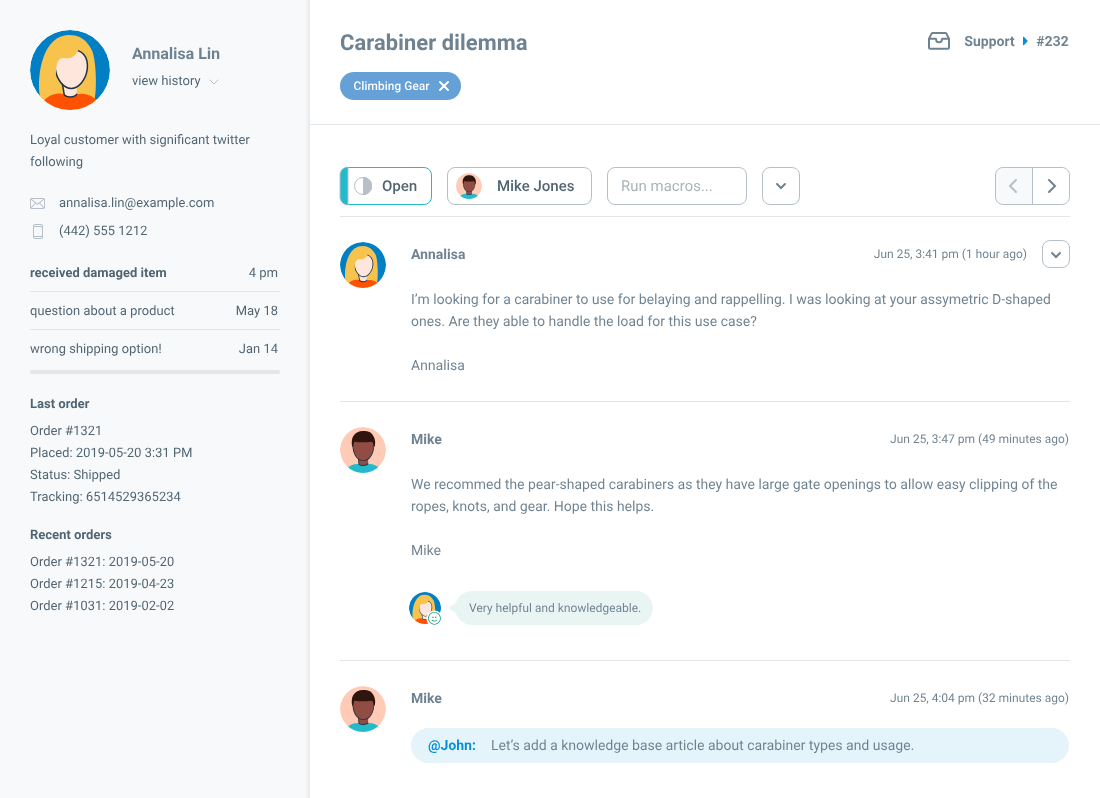Remove the Climbing Gear tag

445,86
